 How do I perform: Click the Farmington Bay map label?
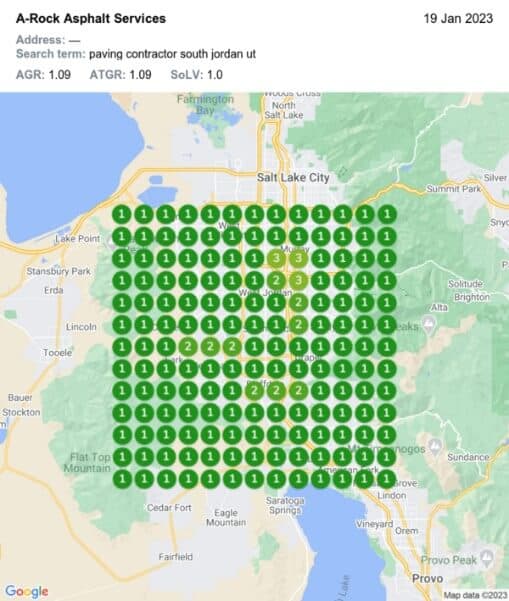tap(205, 104)
